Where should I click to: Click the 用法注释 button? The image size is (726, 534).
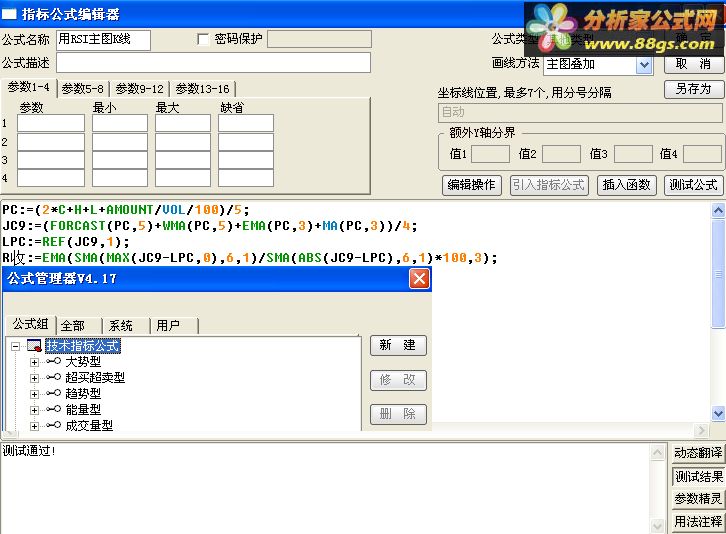(698, 522)
